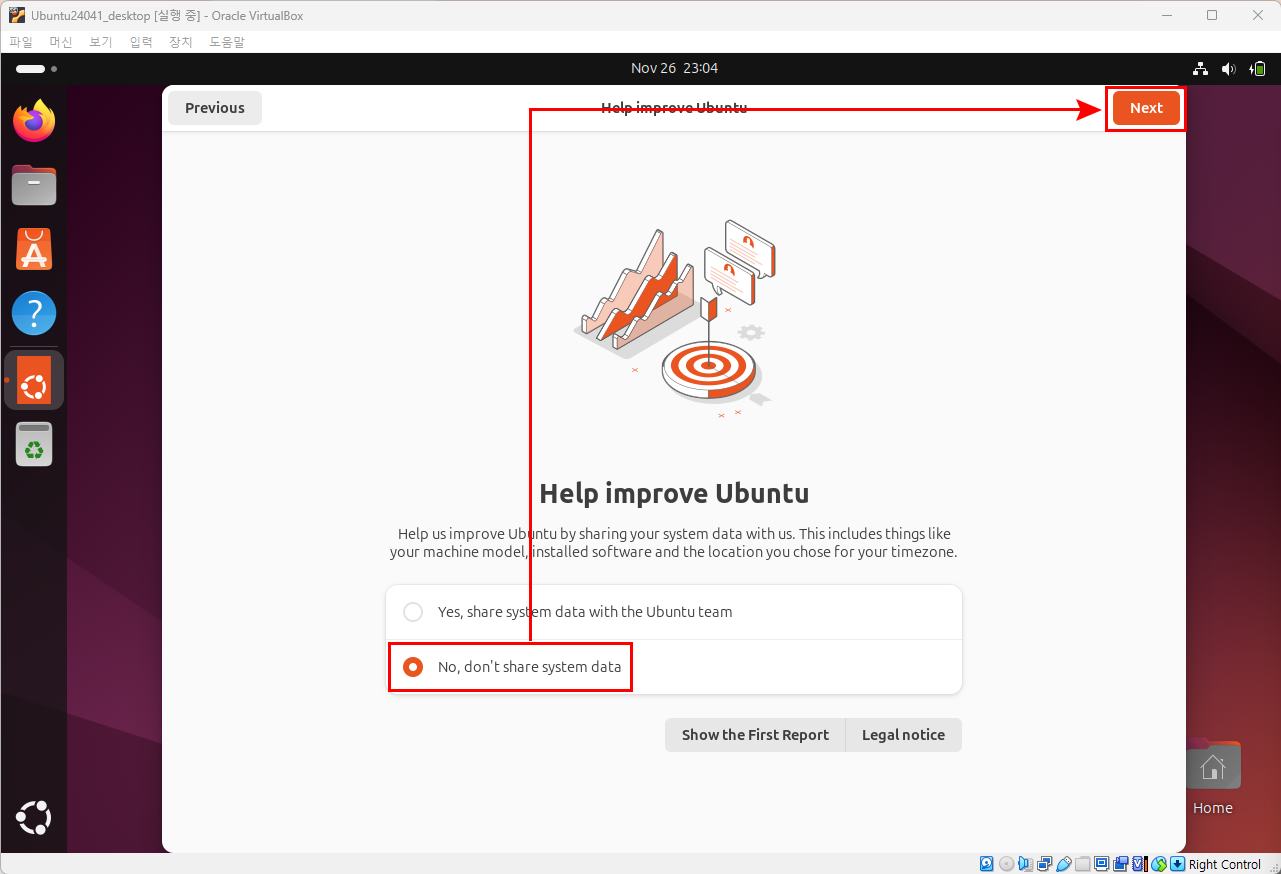Click the VirtualBox display status icon
This screenshot has height=874, width=1281.
(x=1101, y=864)
